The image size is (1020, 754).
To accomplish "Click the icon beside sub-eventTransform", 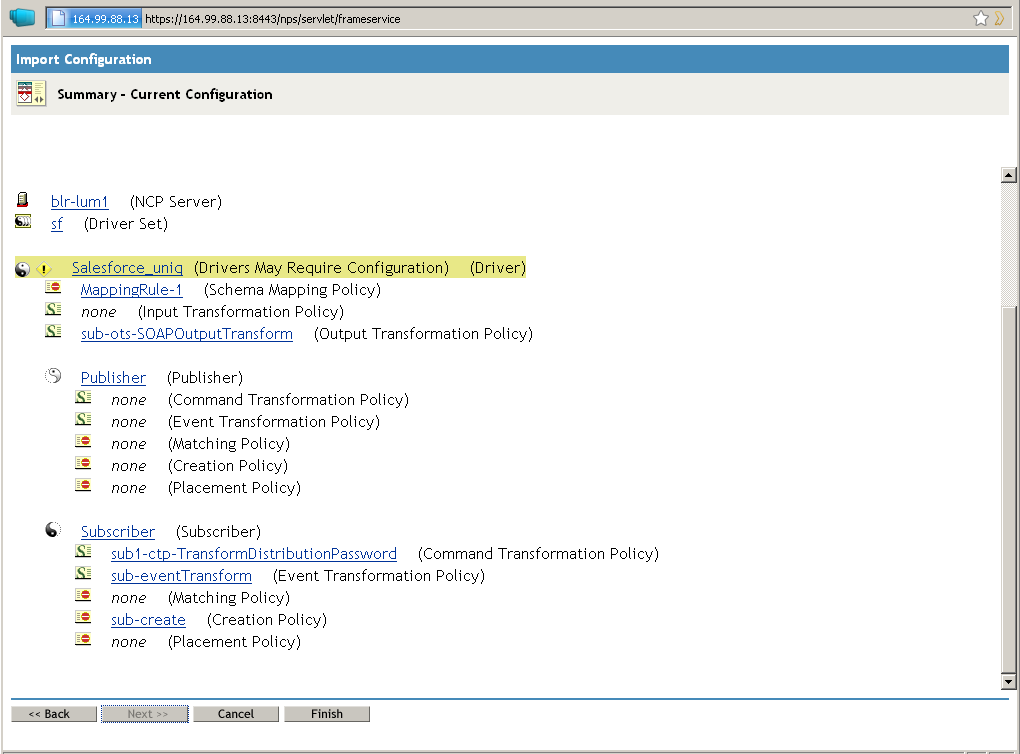I will click(83, 574).
